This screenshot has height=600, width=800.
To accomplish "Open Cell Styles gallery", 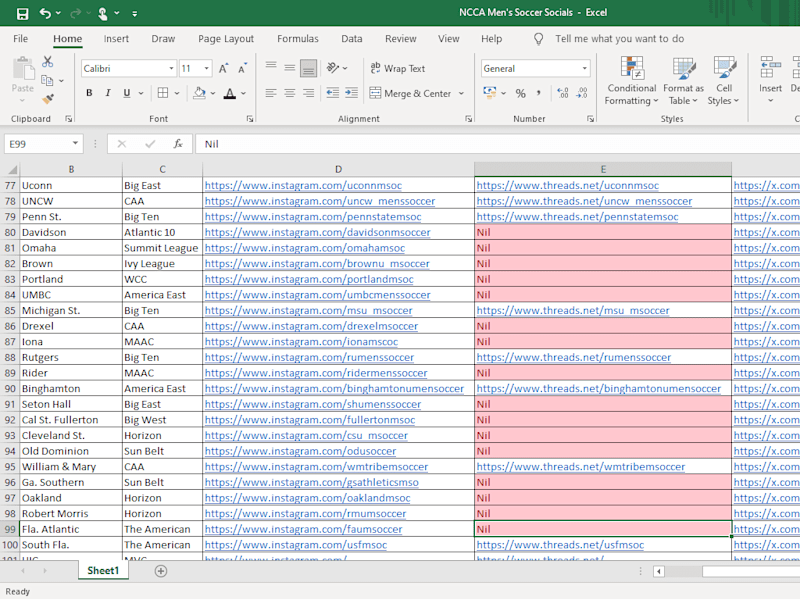I will (x=723, y=80).
